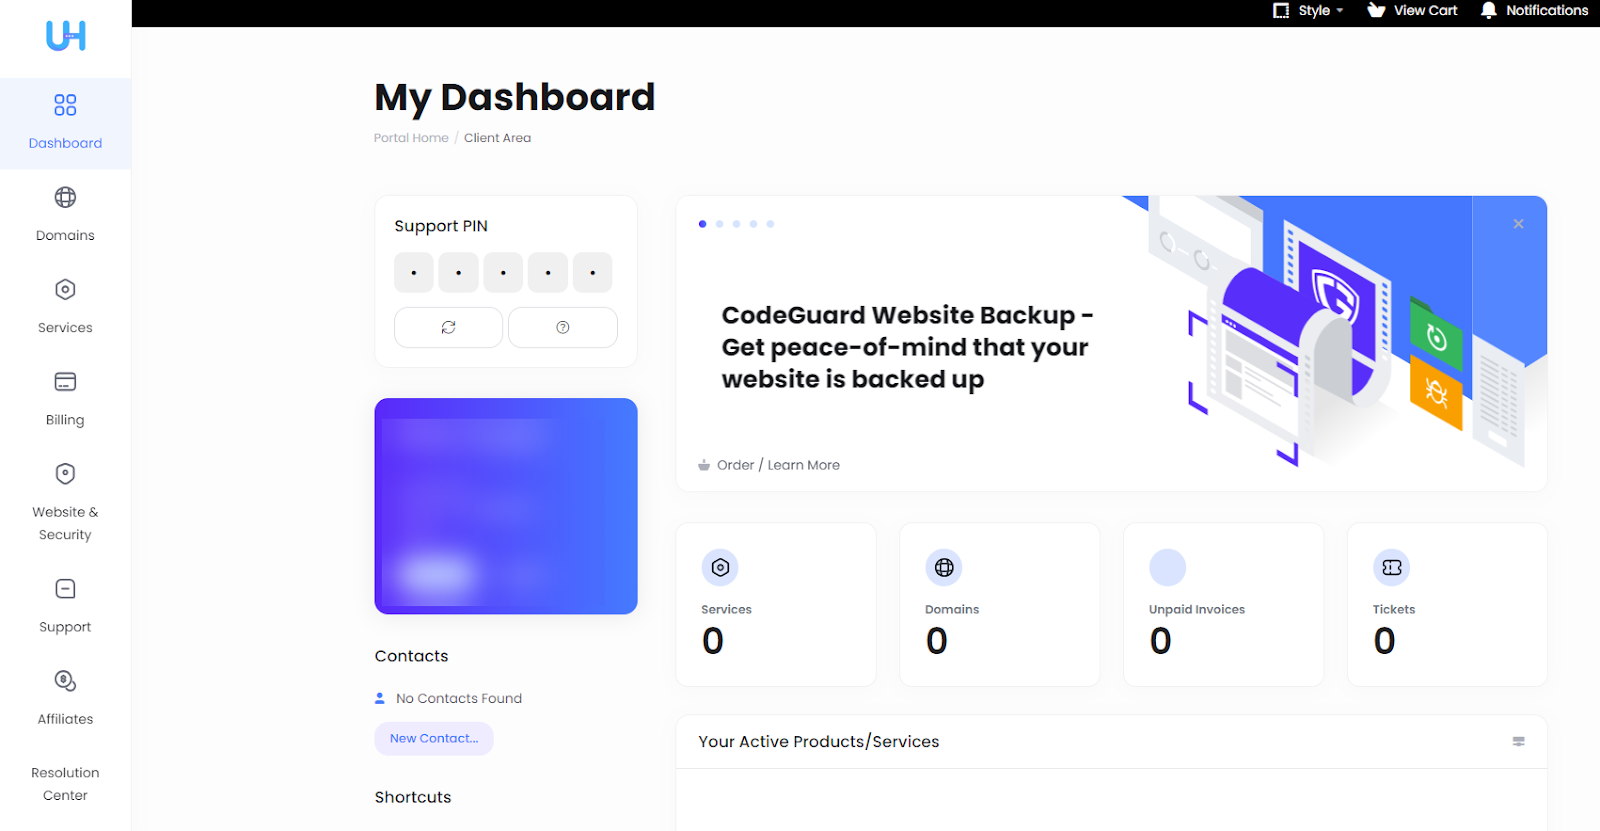This screenshot has height=831, width=1600.
Task: Select the second banner carousel dot
Action: pos(720,224)
